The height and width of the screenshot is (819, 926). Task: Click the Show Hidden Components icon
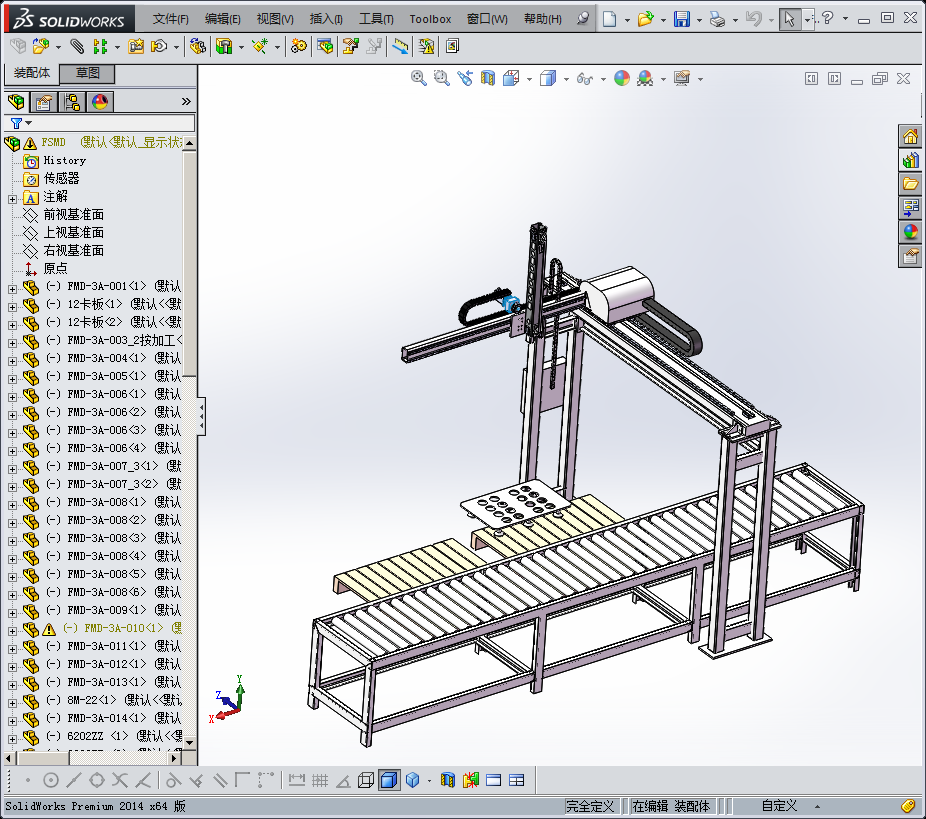(197, 46)
